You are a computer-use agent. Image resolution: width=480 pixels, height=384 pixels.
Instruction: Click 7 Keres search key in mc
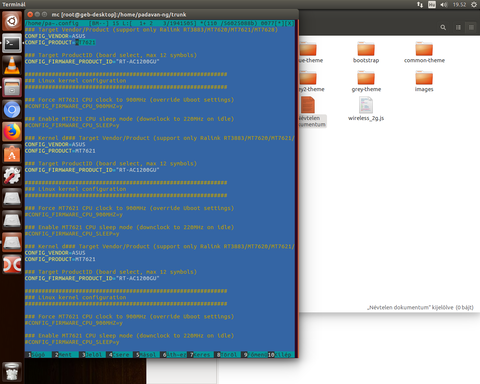(x=200, y=355)
